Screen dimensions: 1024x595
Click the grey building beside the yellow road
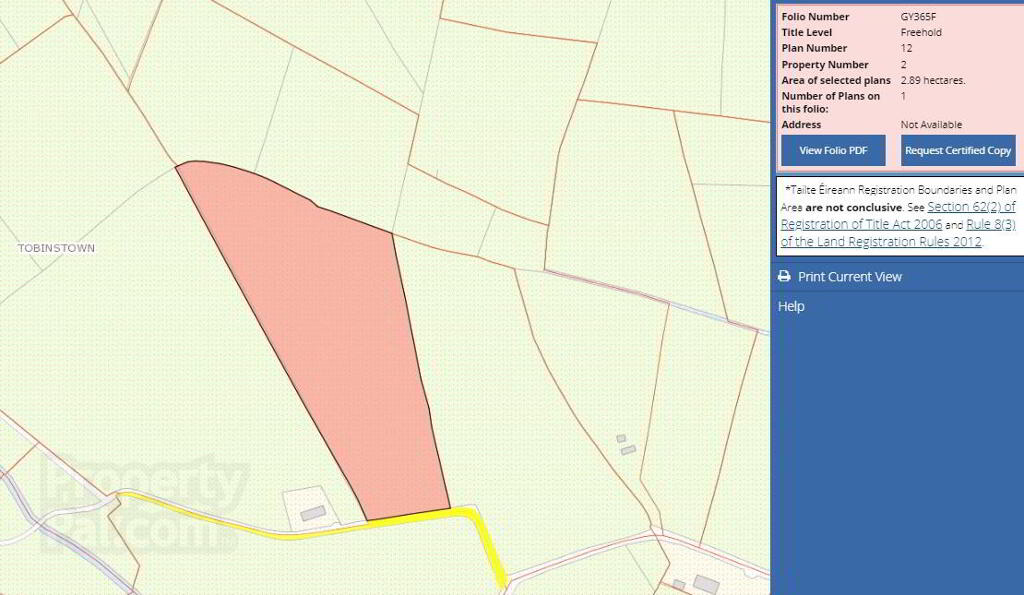pyautogui.click(x=313, y=513)
